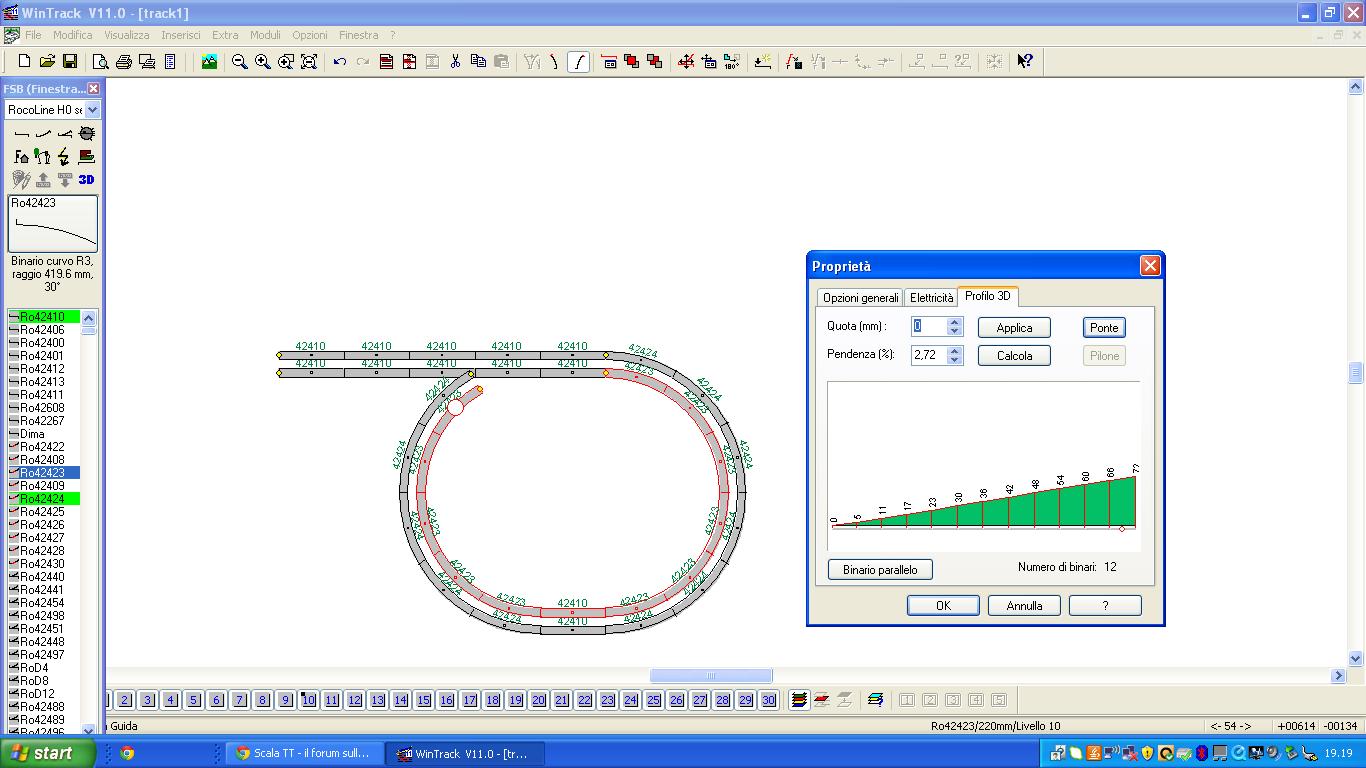Click the Binario parallelo button
This screenshot has height=768, width=1366.
pyautogui.click(x=880, y=570)
